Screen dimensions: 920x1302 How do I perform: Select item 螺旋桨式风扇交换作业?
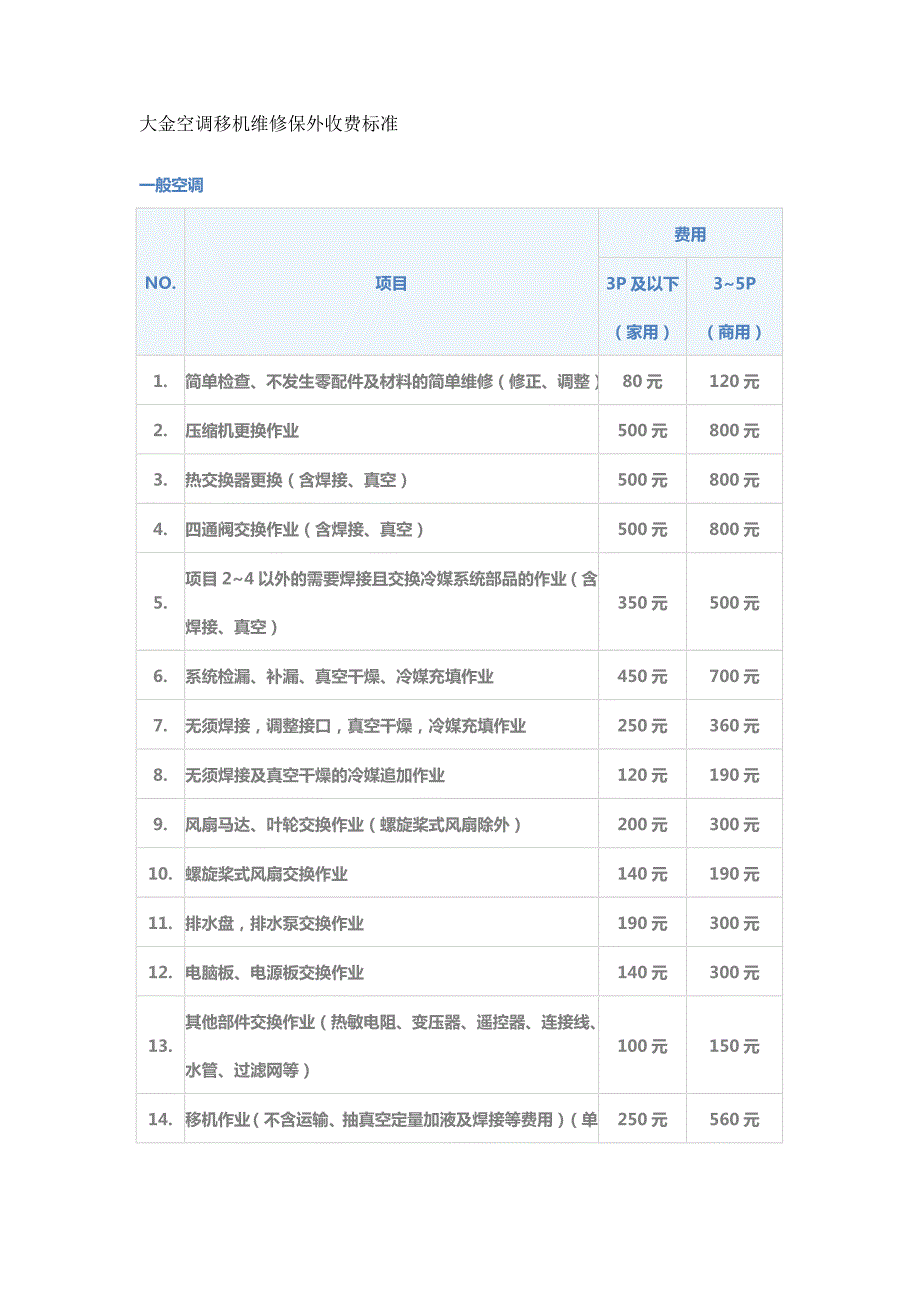tap(266, 874)
